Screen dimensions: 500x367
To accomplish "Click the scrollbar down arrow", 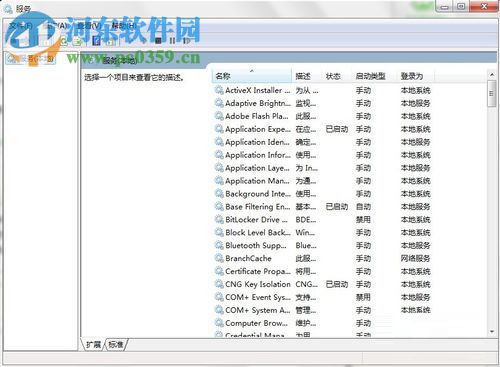I will [x=492, y=332].
